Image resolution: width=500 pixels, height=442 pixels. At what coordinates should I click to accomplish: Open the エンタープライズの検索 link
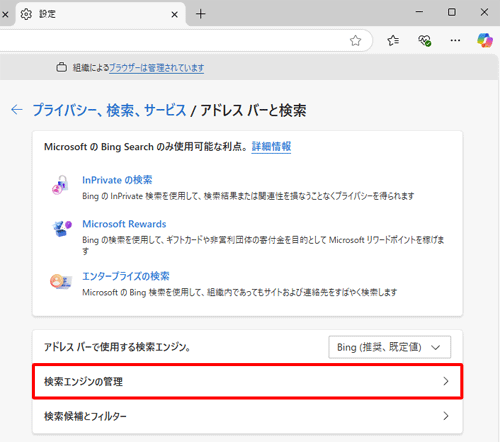point(126,276)
